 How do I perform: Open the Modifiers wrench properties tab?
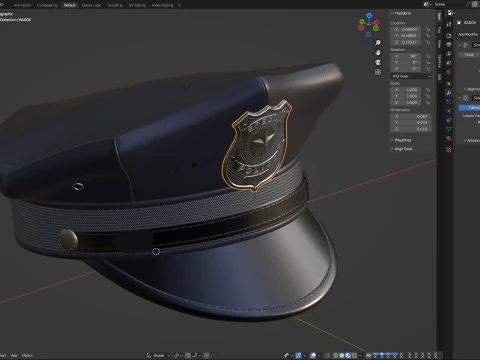pos(449,93)
